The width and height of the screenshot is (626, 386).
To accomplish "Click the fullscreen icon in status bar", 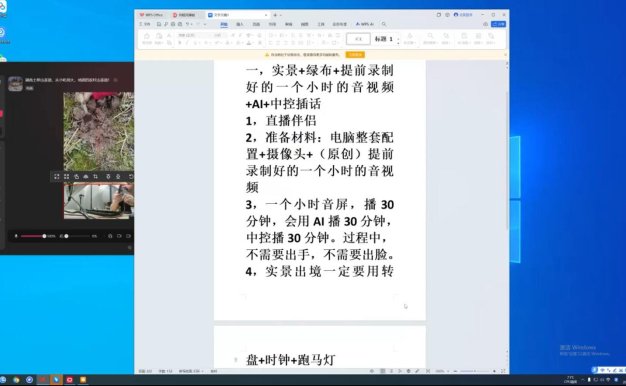I will 503,371.
